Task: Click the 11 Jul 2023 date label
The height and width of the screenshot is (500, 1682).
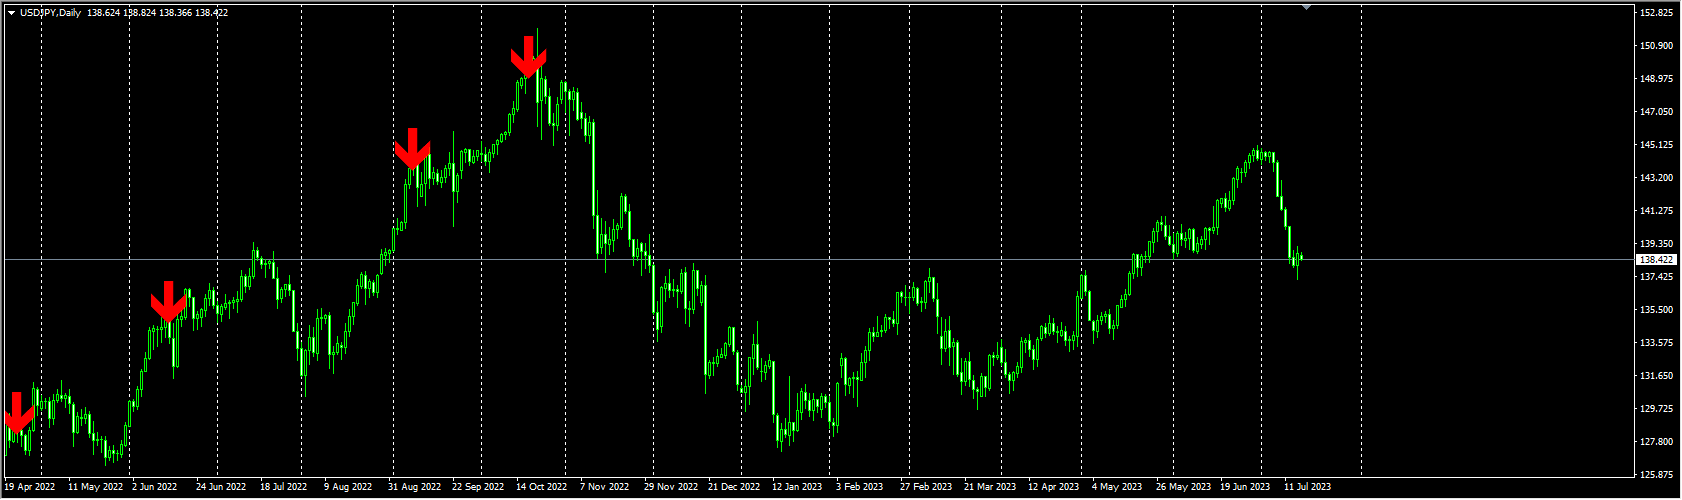Action: point(1308,487)
